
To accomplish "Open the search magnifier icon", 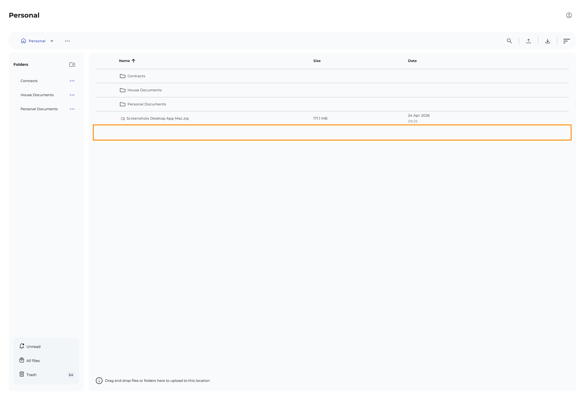I will pos(509,41).
